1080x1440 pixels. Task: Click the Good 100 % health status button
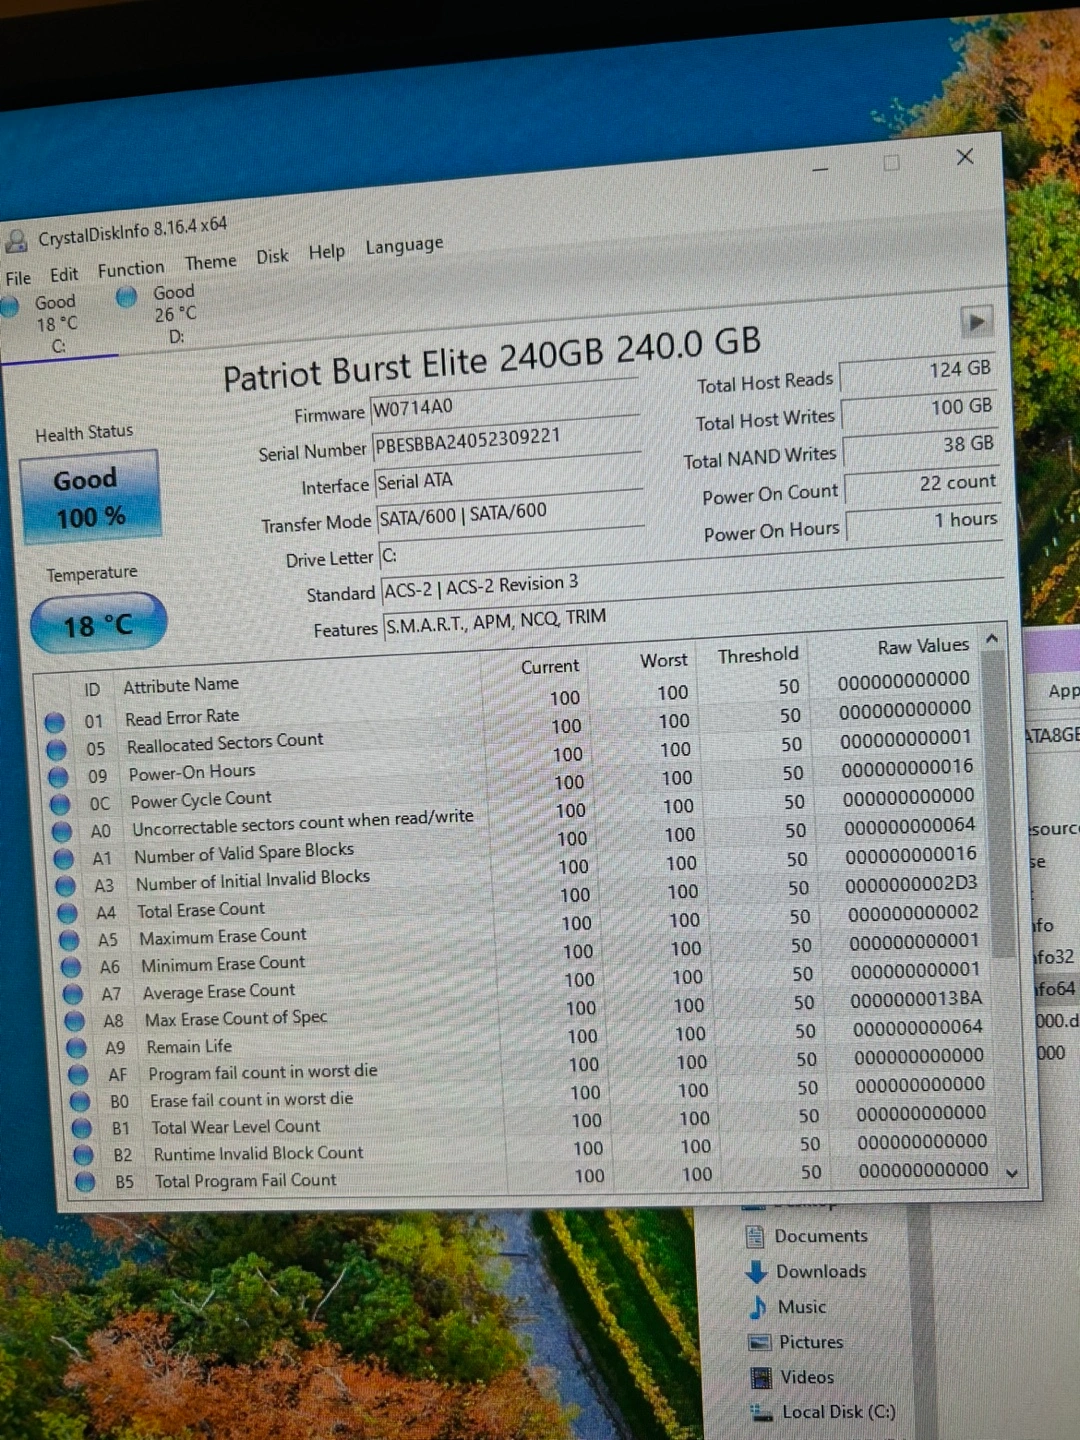[90, 498]
